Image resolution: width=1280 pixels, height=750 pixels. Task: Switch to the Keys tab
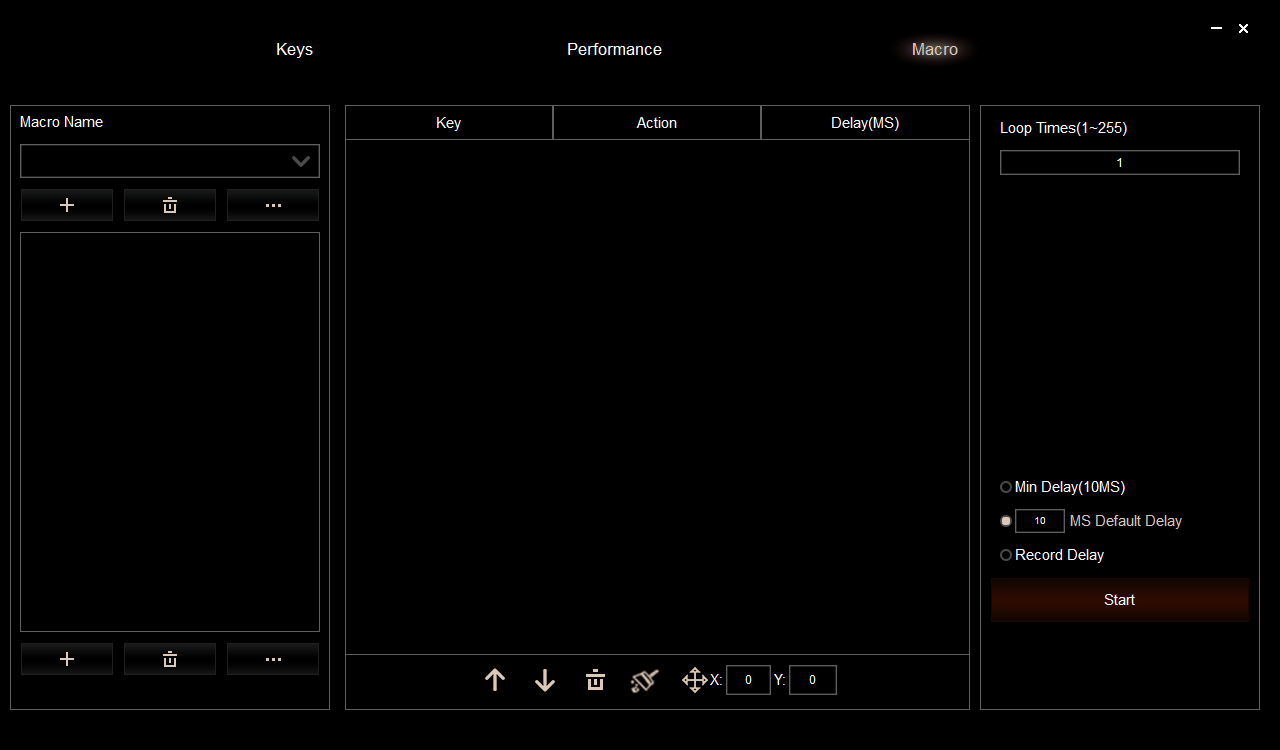pyautogui.click(x=294, y=49)
